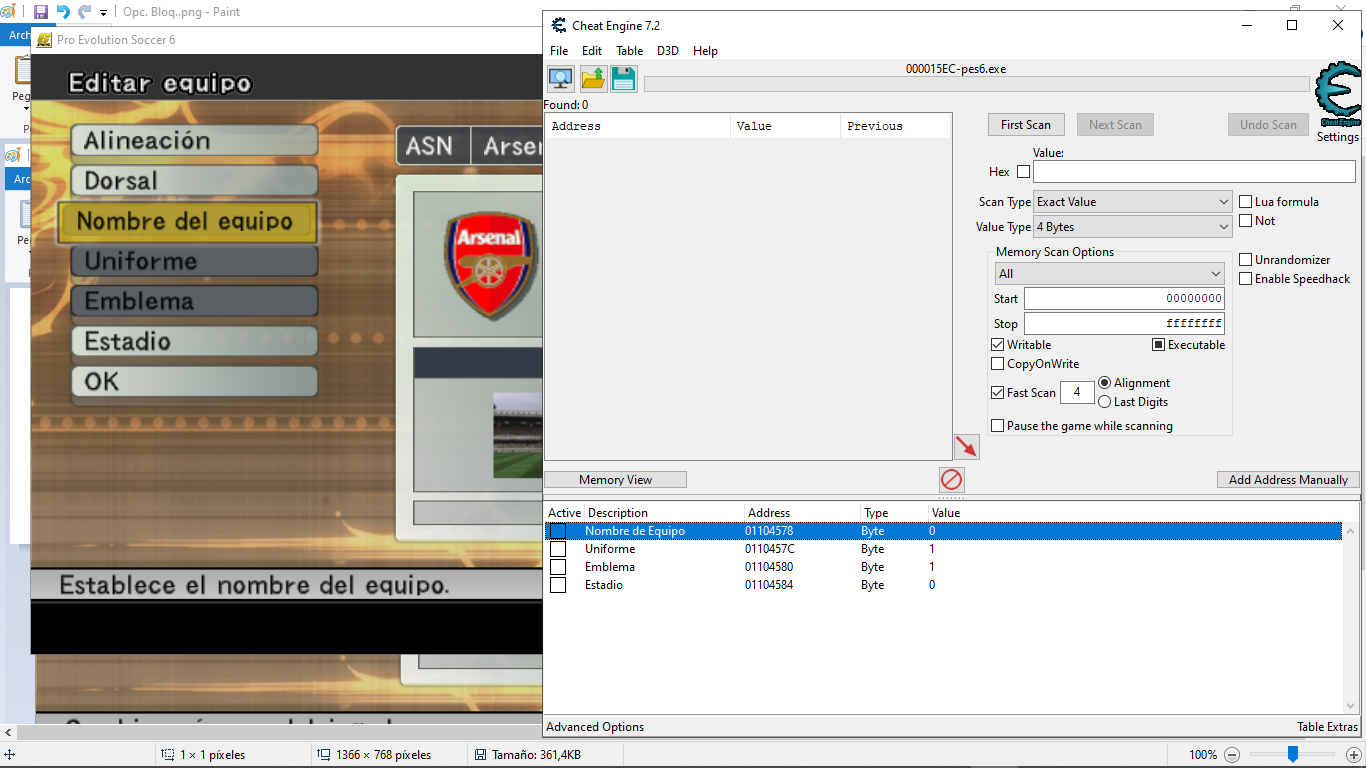Click the Paint zoom slider handle
The image size is (1366, 768).
(x=1293, y=754)
